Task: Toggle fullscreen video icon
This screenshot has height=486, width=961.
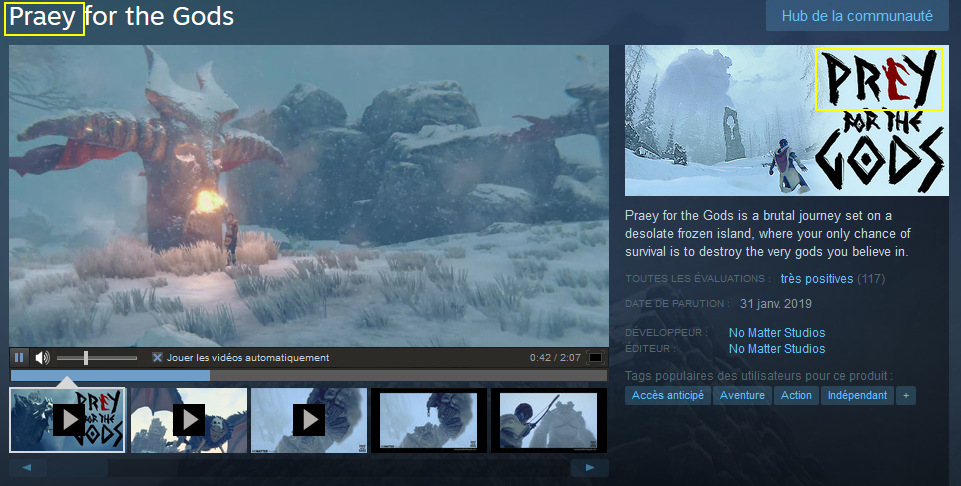Action: click(595, 357)
